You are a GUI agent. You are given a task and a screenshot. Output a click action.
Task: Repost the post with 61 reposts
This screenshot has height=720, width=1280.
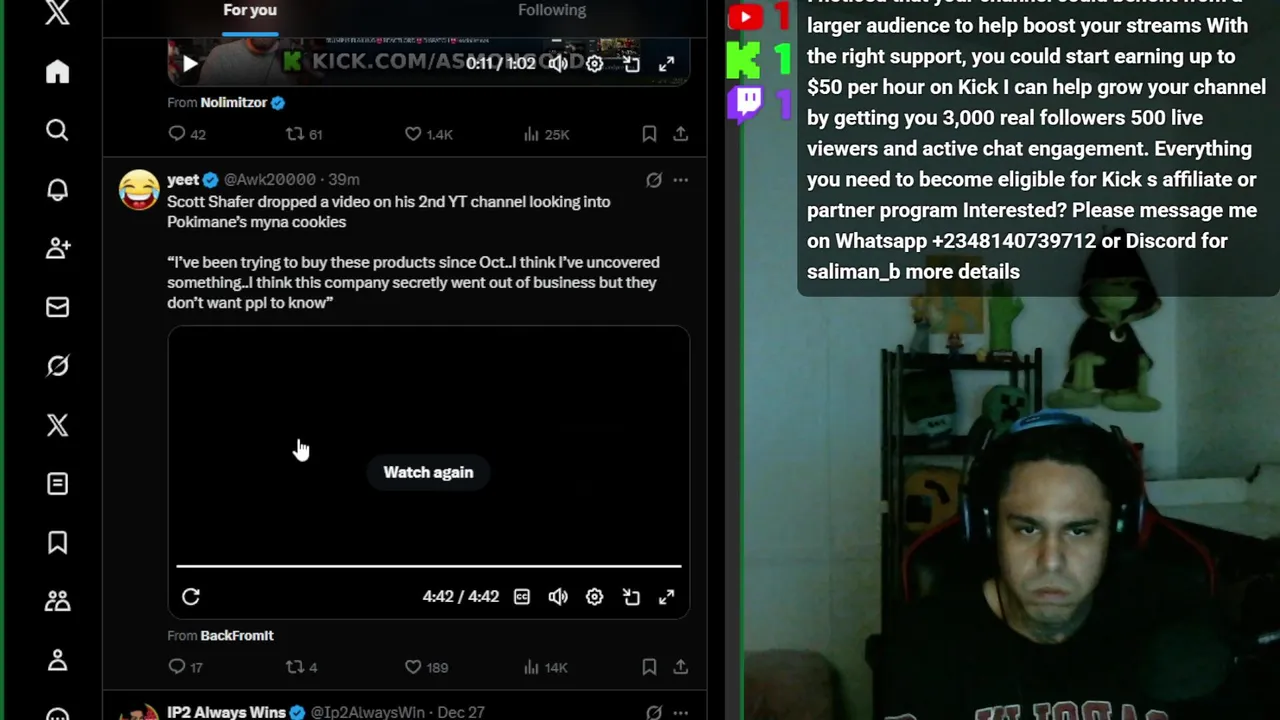tap(304, 134)
